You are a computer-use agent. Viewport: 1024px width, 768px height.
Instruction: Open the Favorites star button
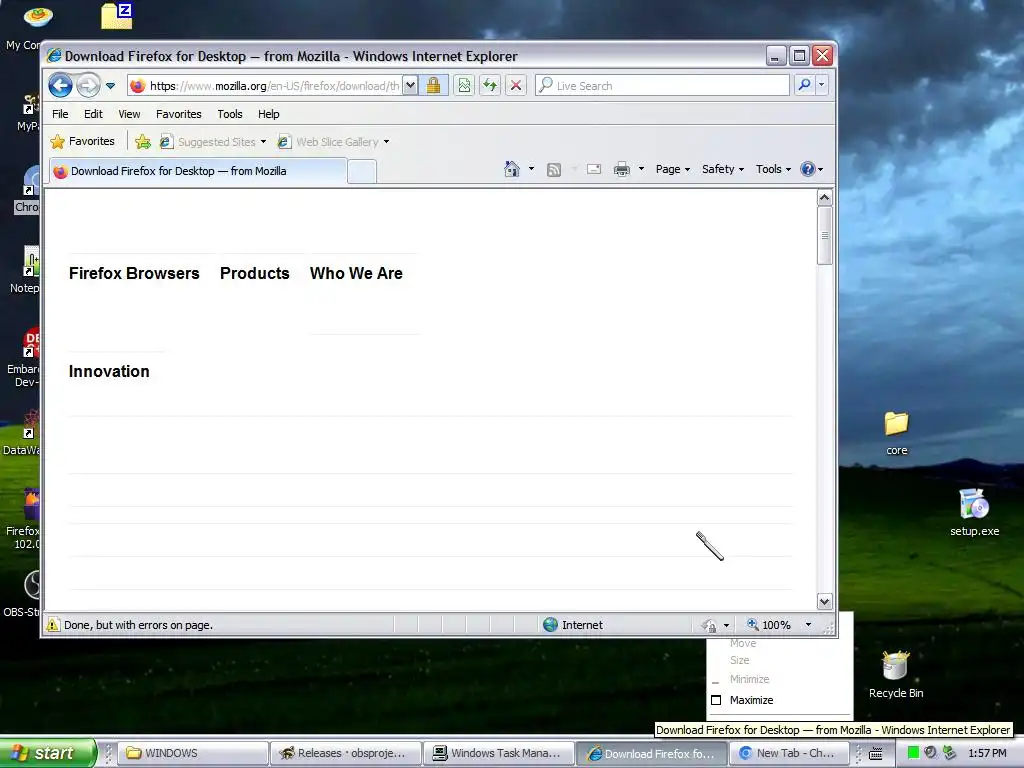point(83,141)
